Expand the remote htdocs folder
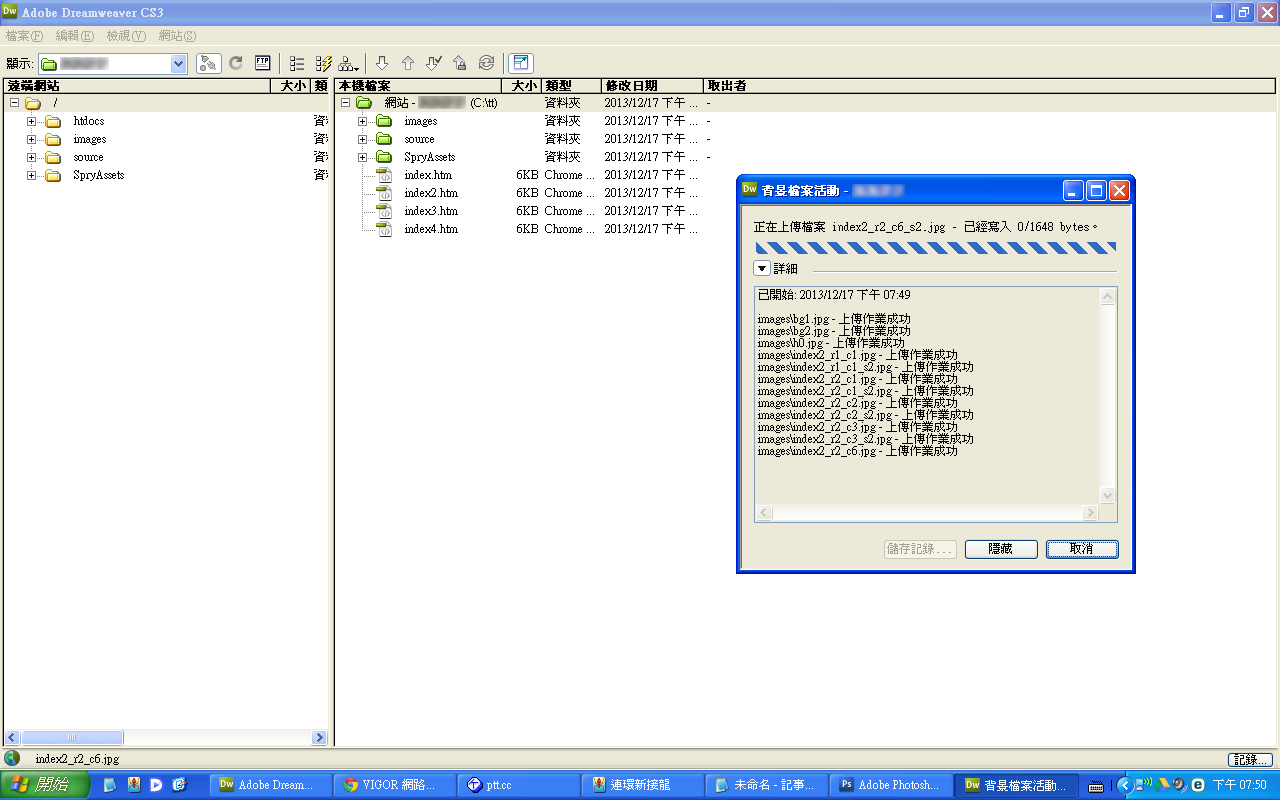Image resolution: width=1280 pixels, height=800 pixels. [31, 122]
